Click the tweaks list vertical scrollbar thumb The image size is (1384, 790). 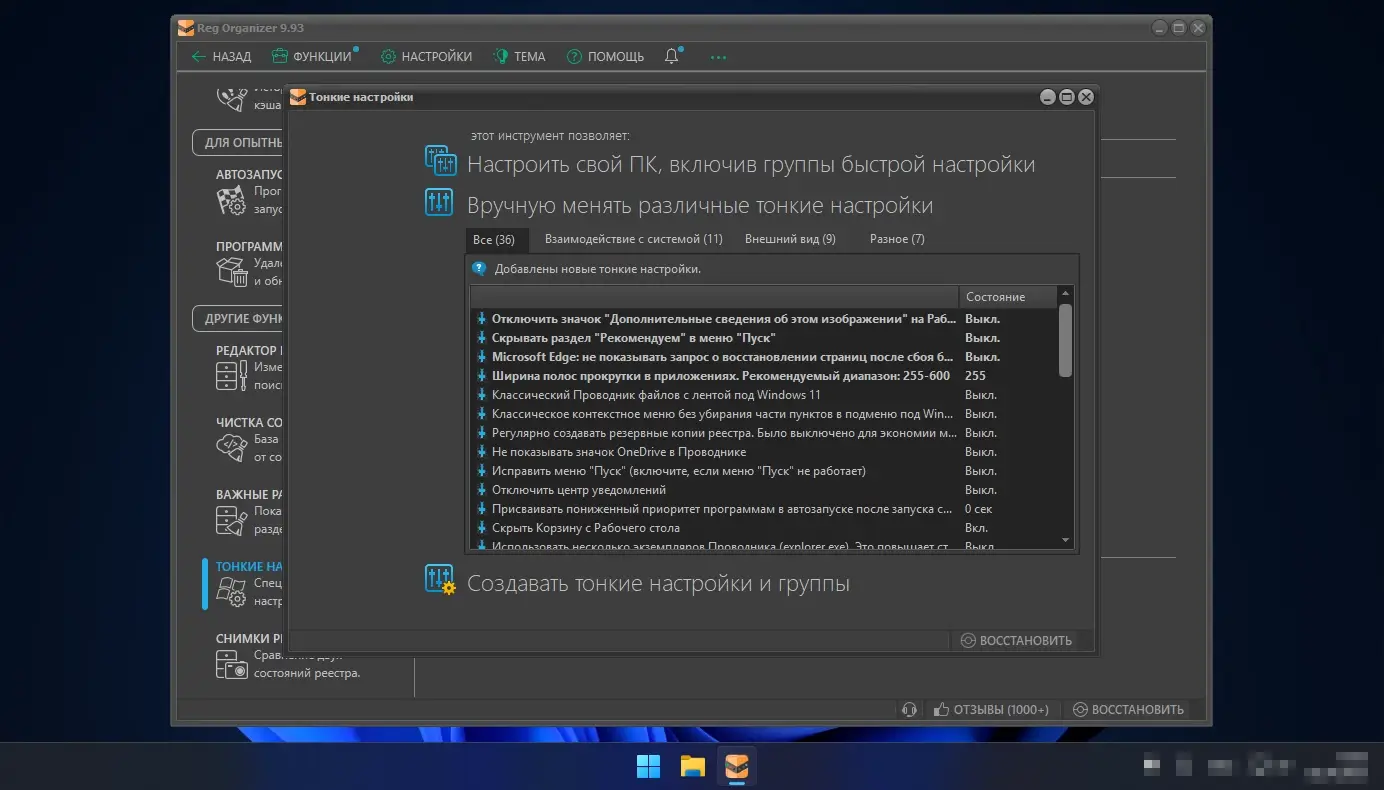[1065, 340]
